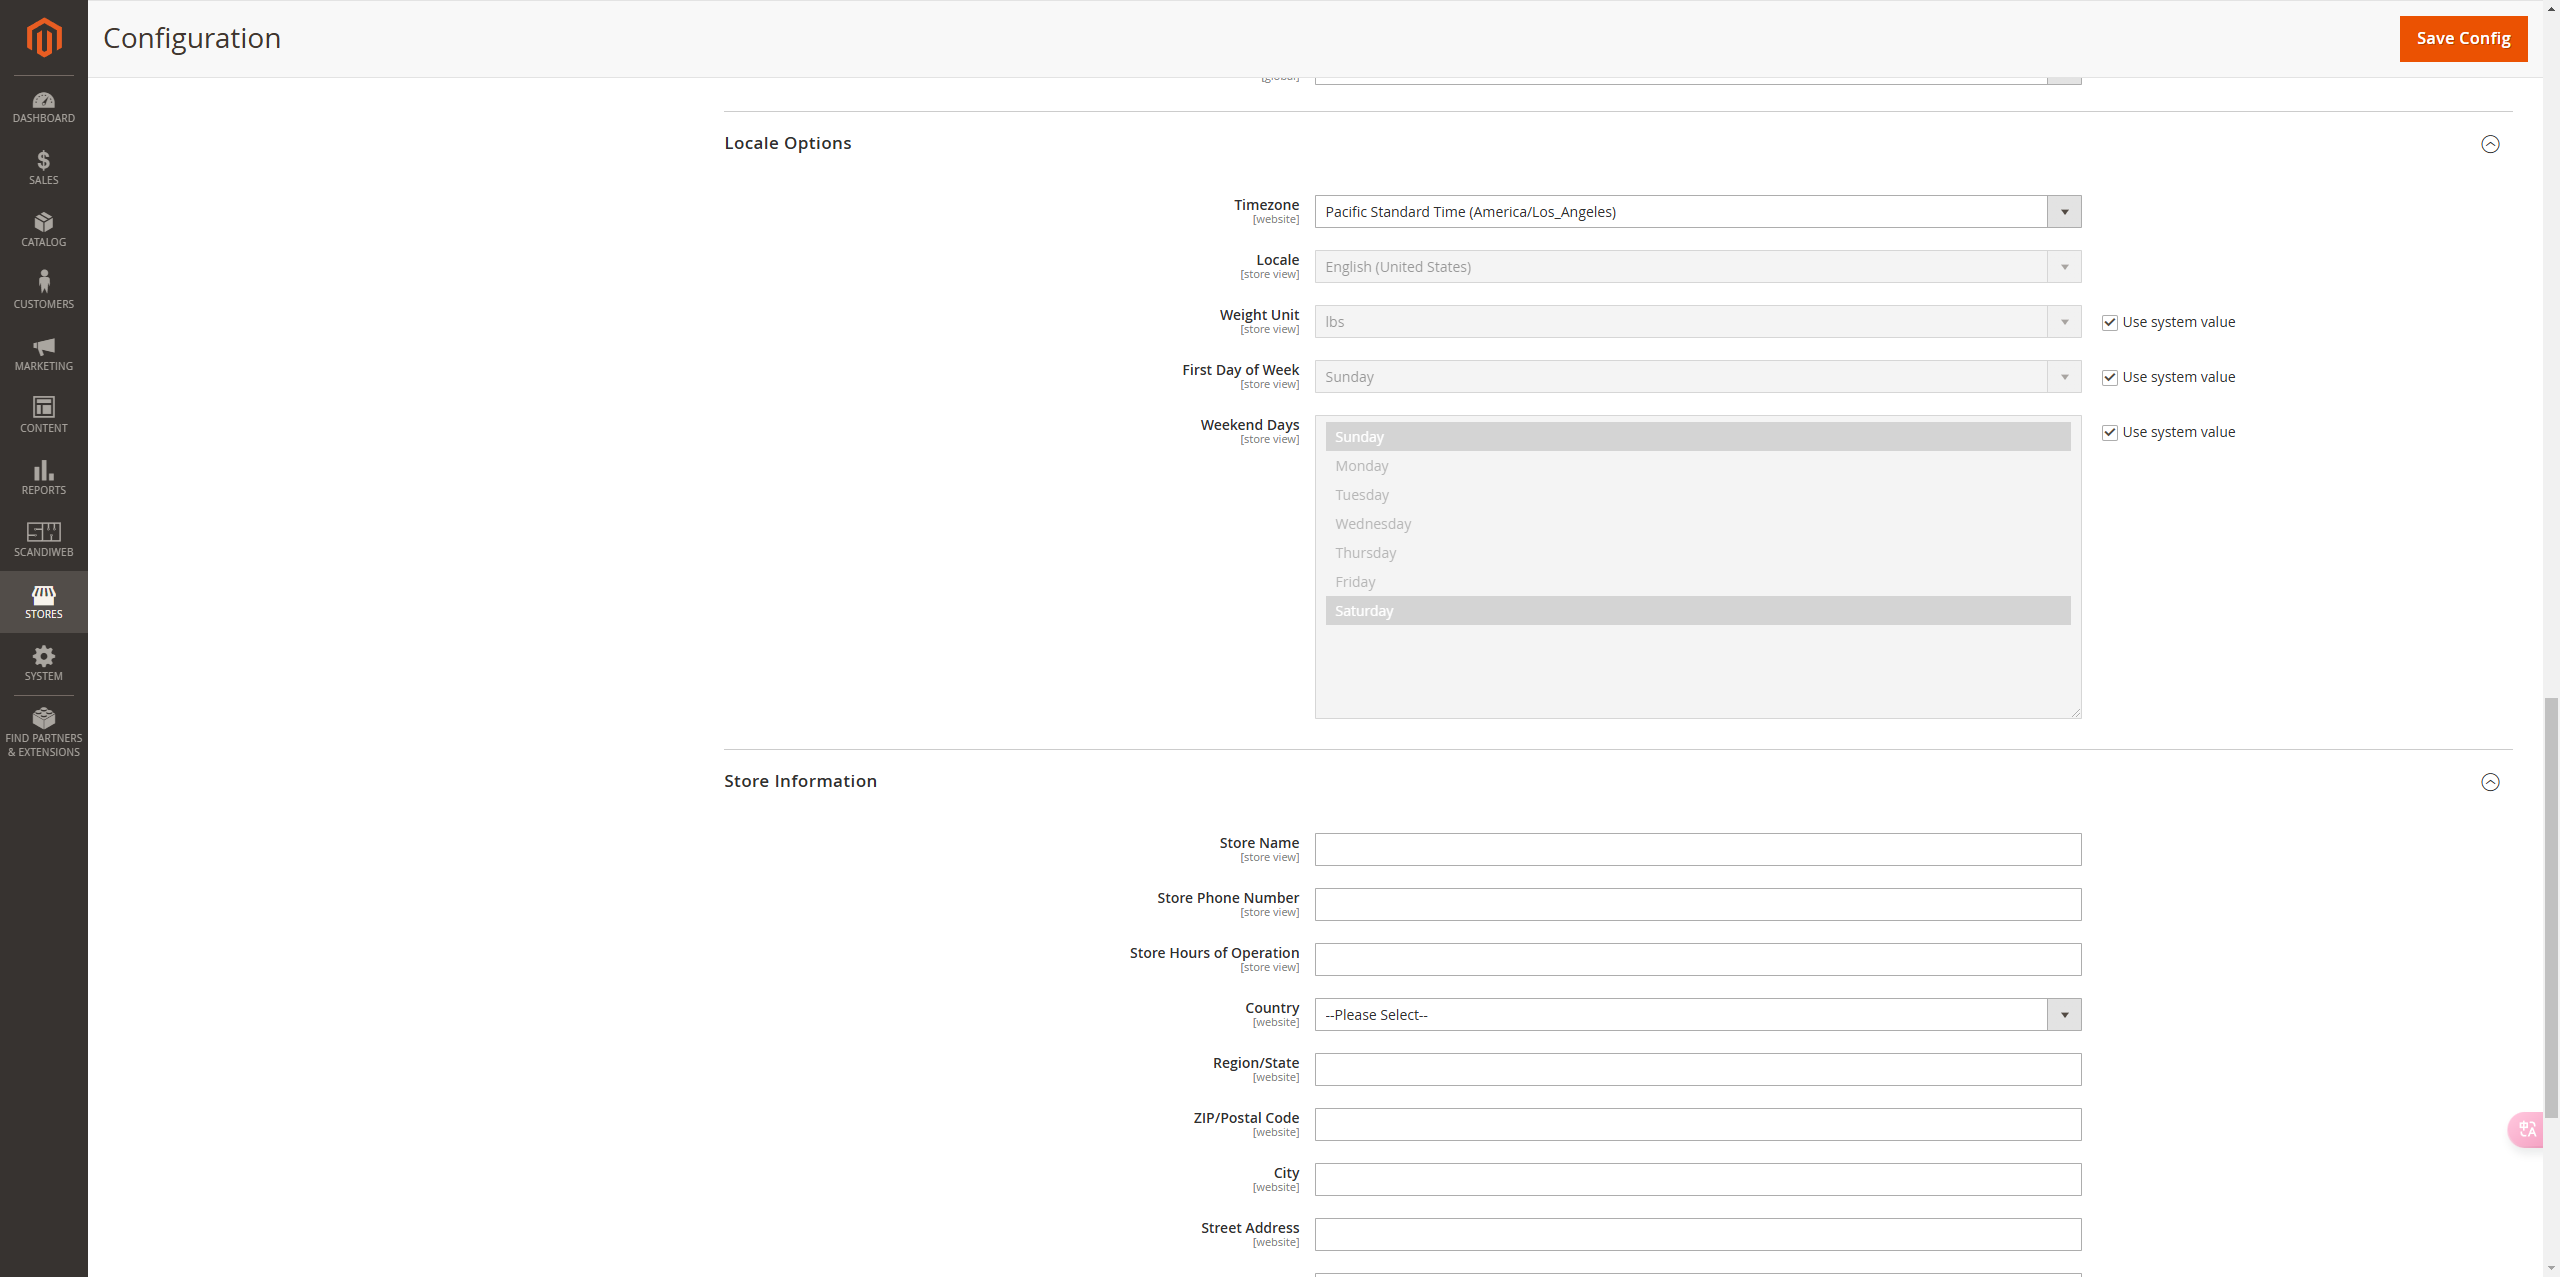Collapse the Locale Options section
This screenshot has height=1277, width=2560.
coord(2490,144)
